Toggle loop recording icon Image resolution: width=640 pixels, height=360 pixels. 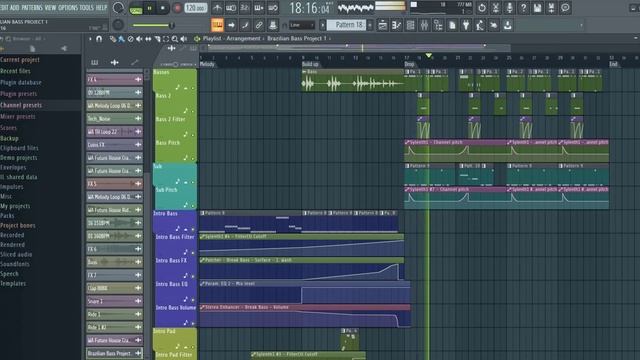click(x=273, y=8)
